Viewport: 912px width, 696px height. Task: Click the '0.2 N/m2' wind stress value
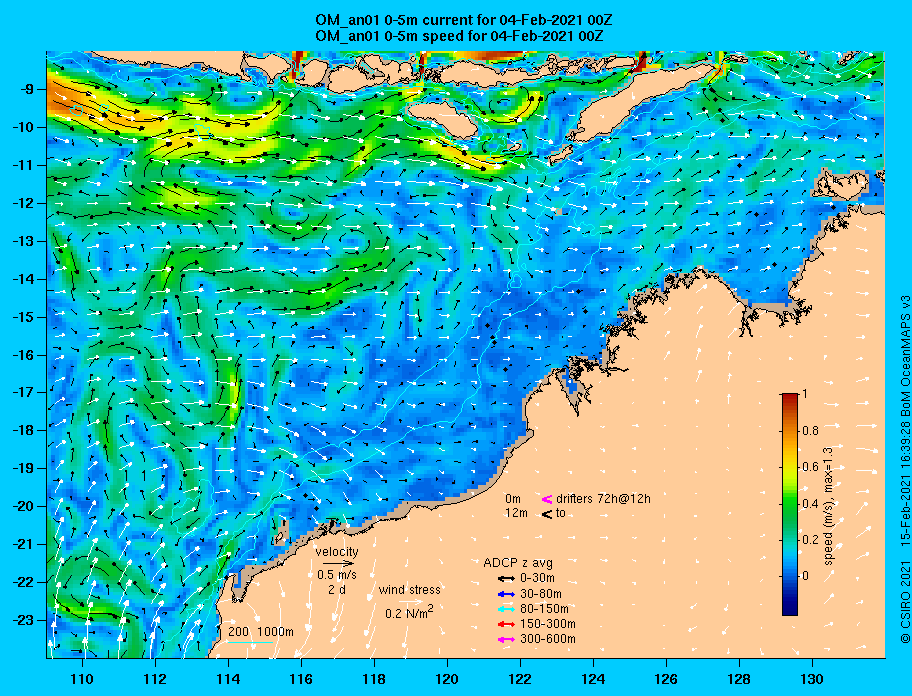(409, 612)
